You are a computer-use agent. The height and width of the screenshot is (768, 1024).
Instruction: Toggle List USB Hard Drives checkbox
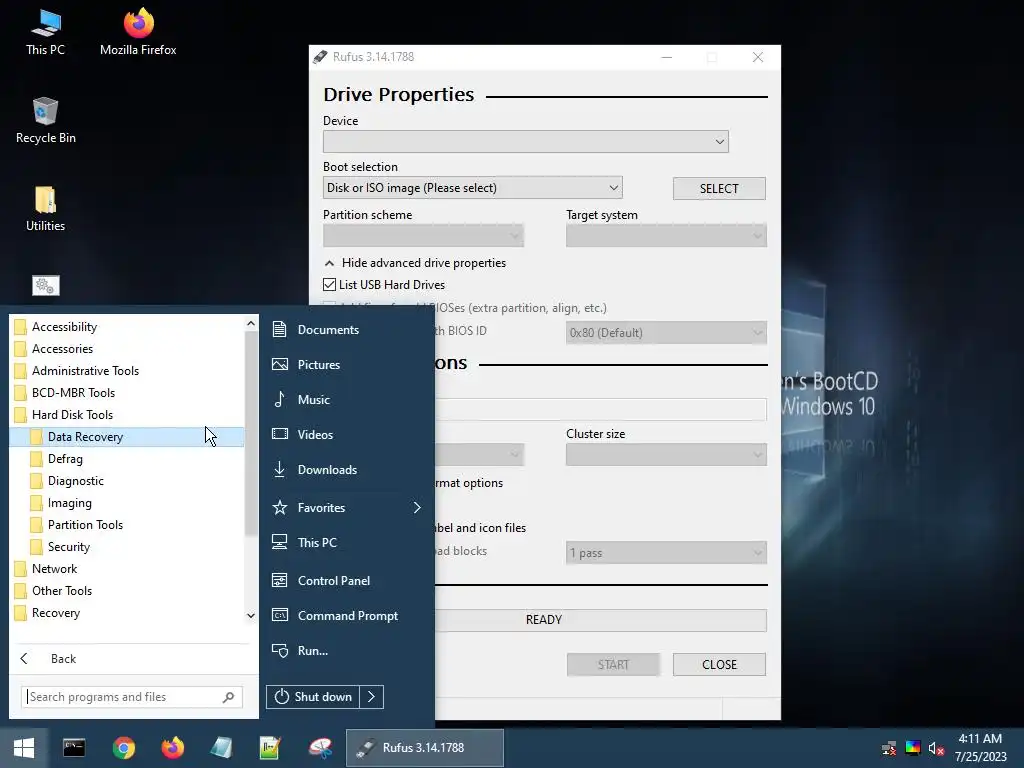tap(330, 285)
